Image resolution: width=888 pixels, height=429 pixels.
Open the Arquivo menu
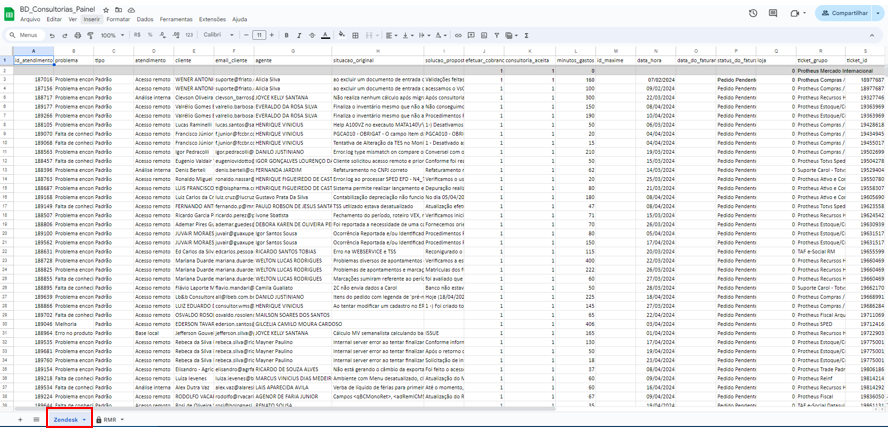30,19
